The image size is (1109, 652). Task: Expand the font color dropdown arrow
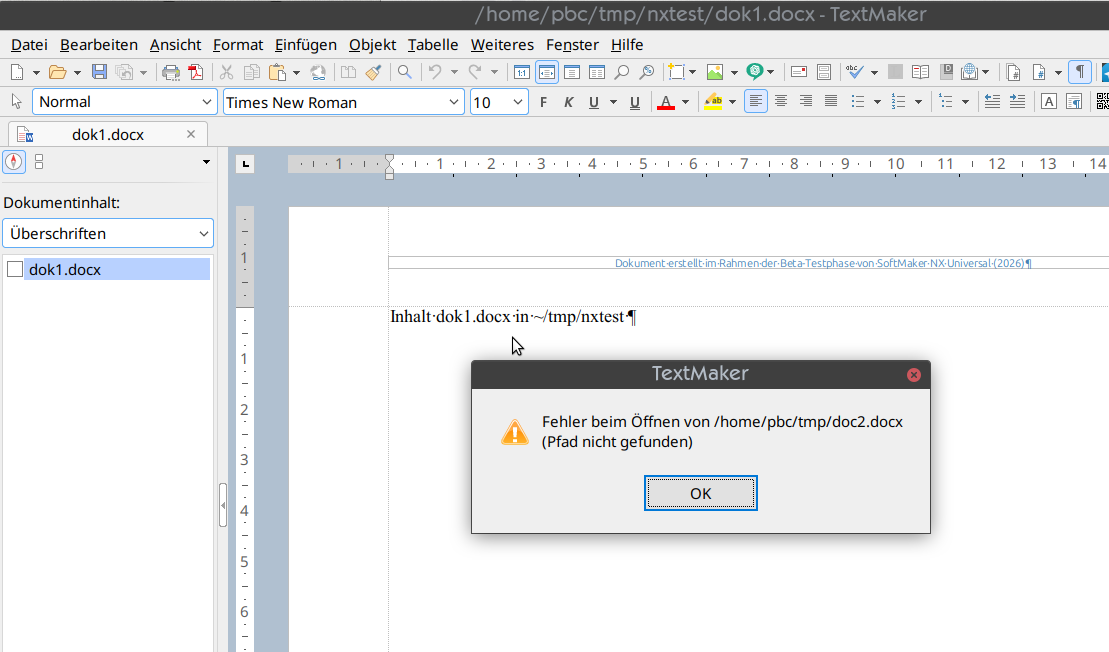click(685, 103)
